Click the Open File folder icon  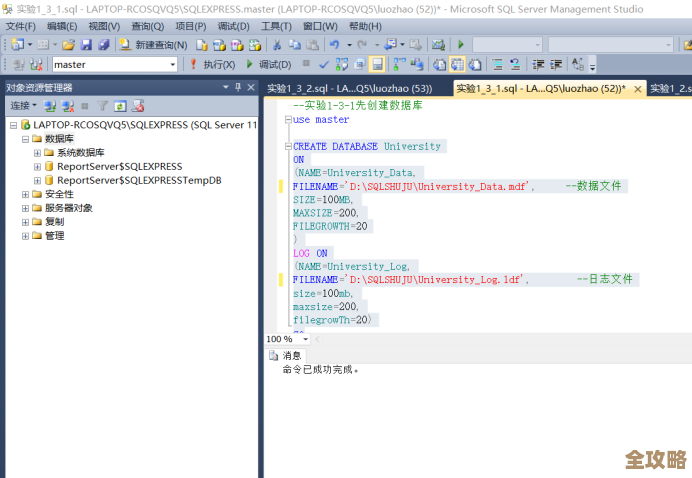[x=68, y=45]
